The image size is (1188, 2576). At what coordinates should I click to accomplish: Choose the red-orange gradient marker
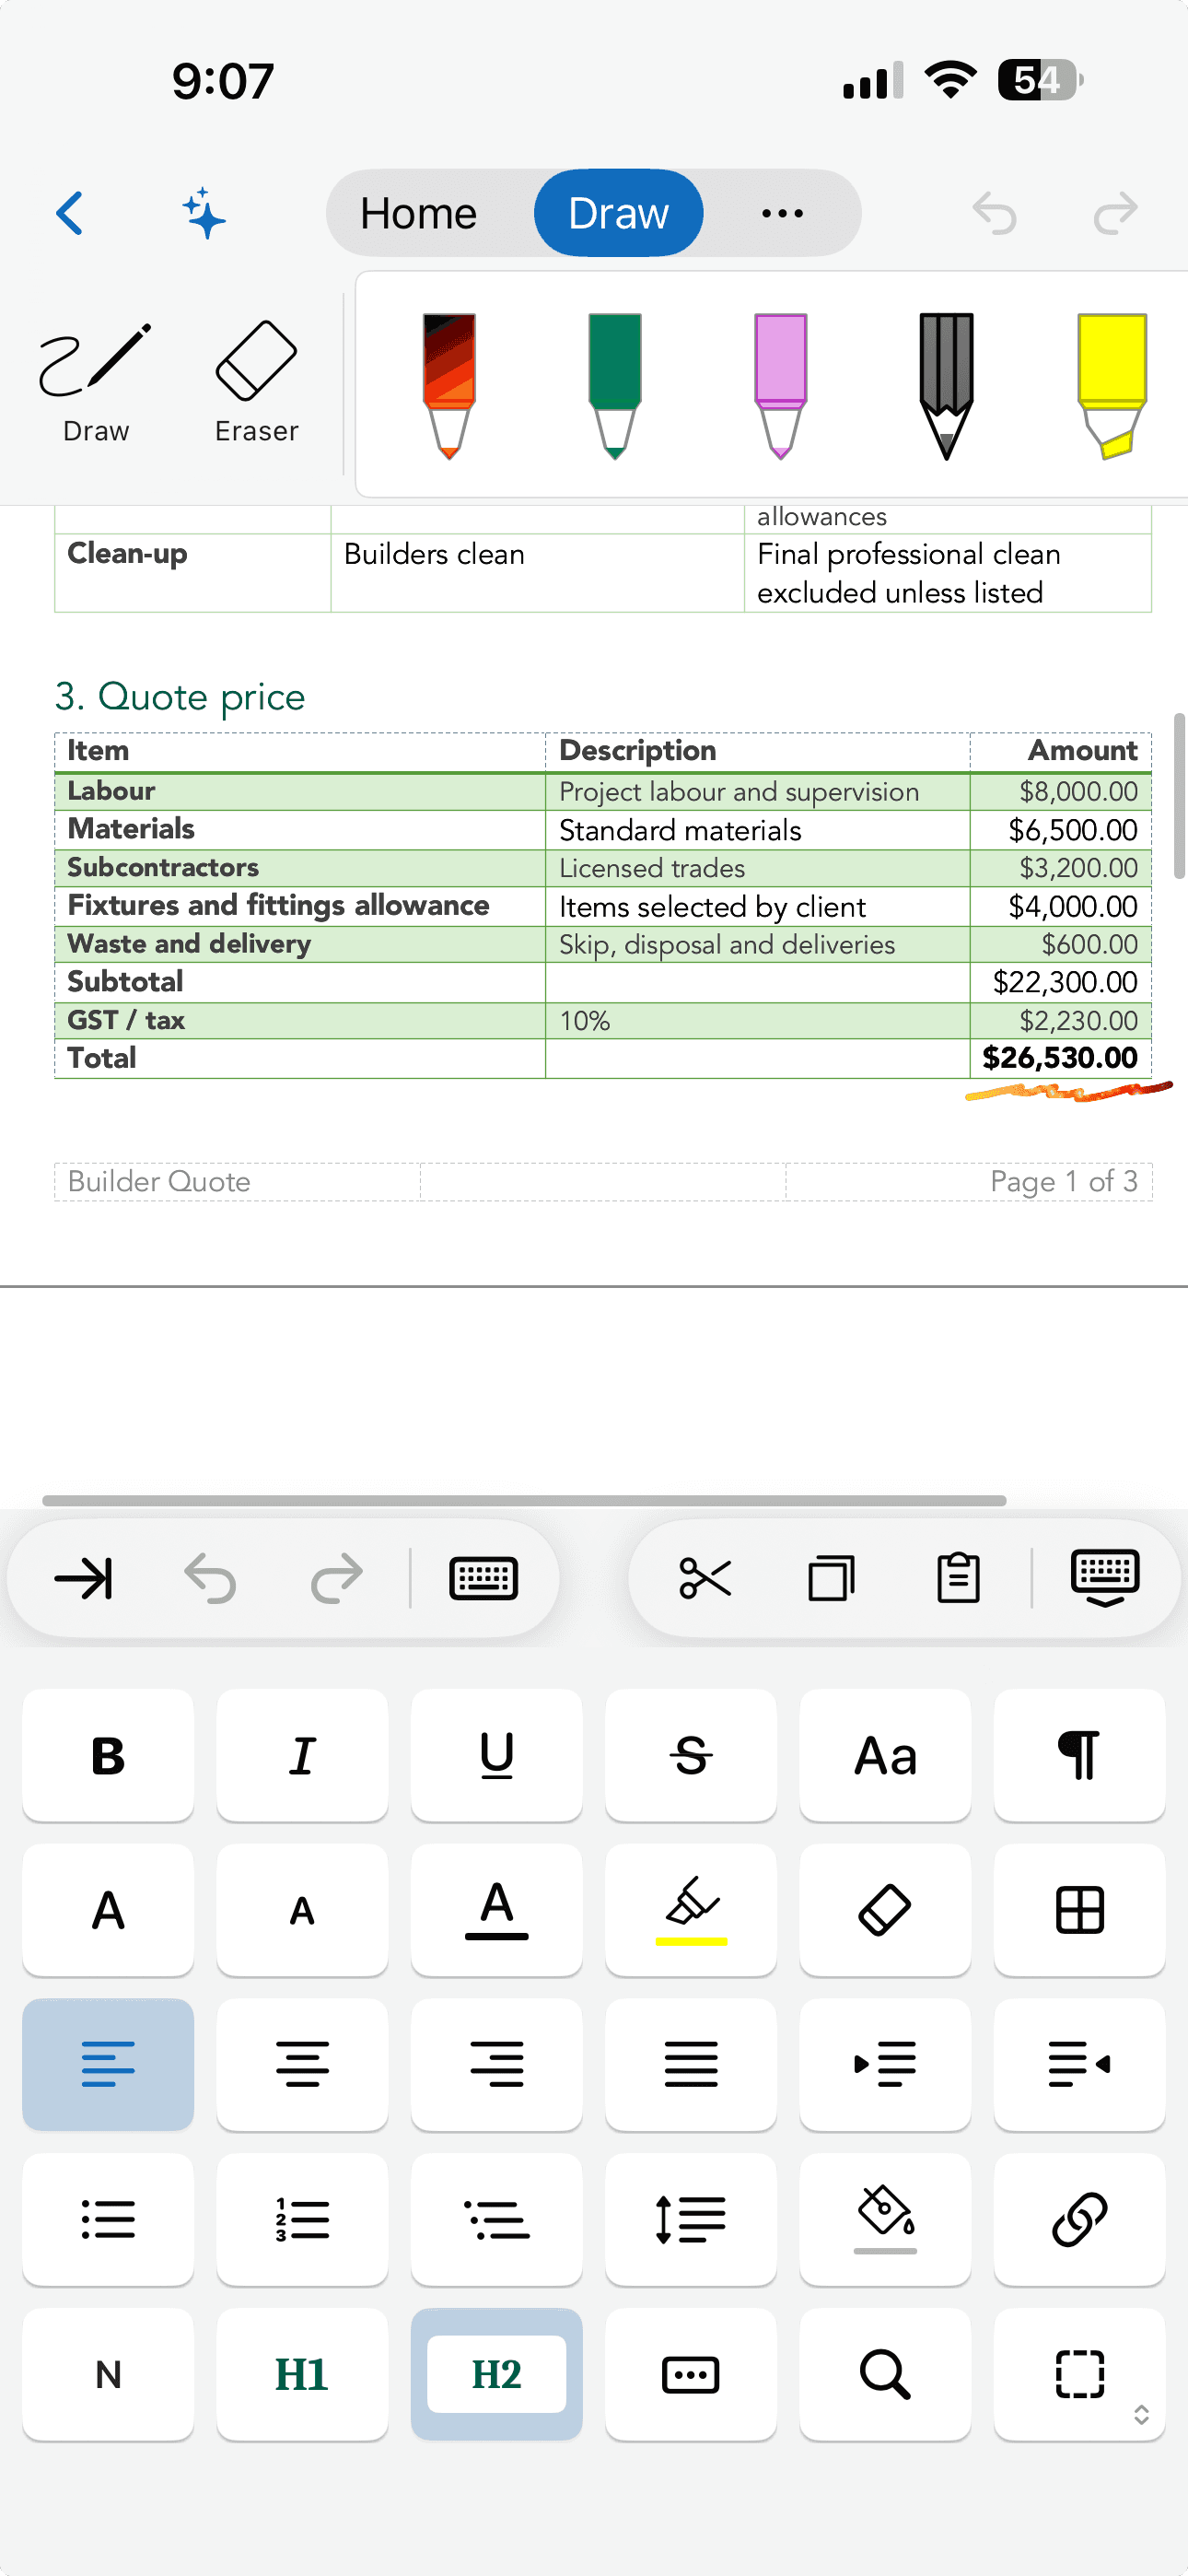[449, 386]
